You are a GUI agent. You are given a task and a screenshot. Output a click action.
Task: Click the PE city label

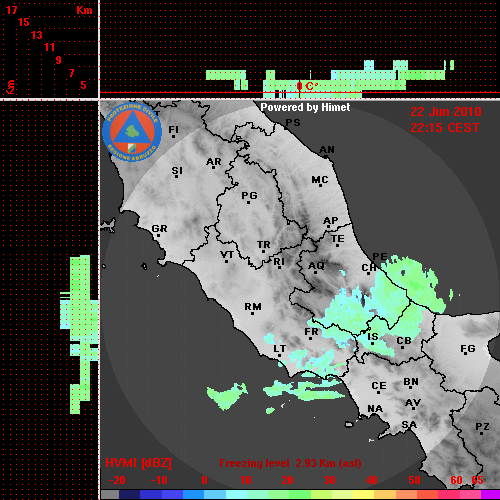[380, 256]
